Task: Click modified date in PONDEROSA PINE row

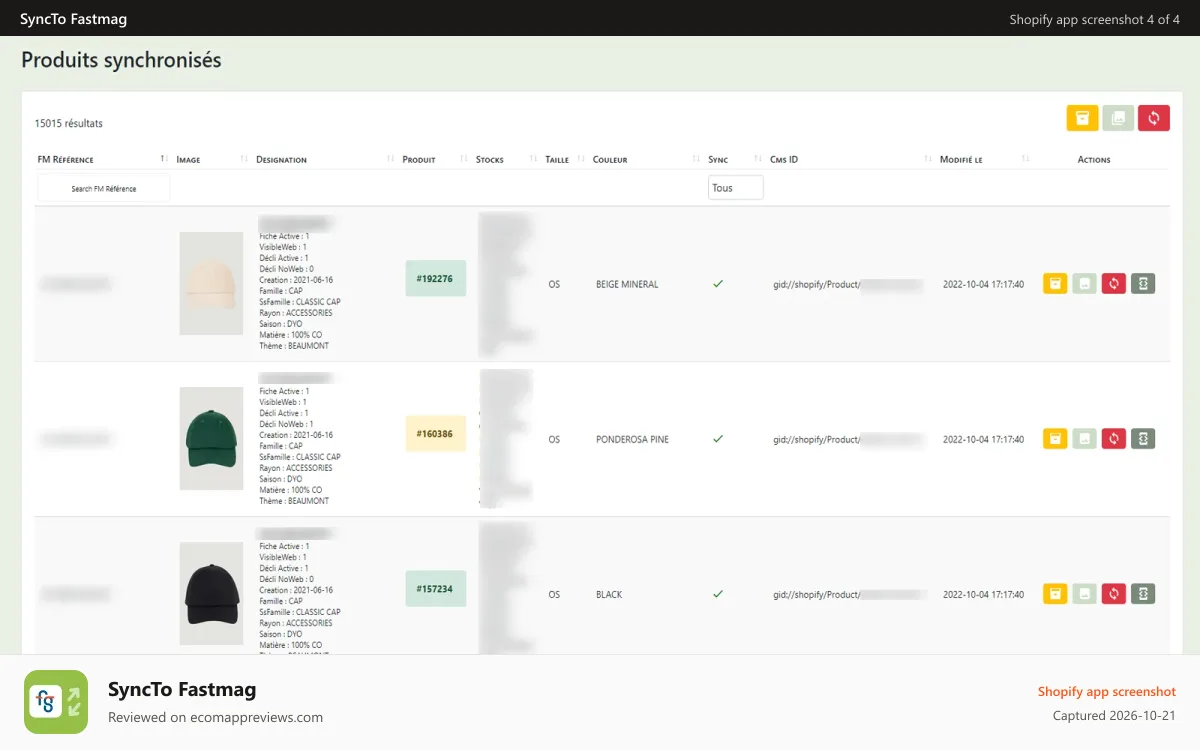Action: (x=983, y=439)
